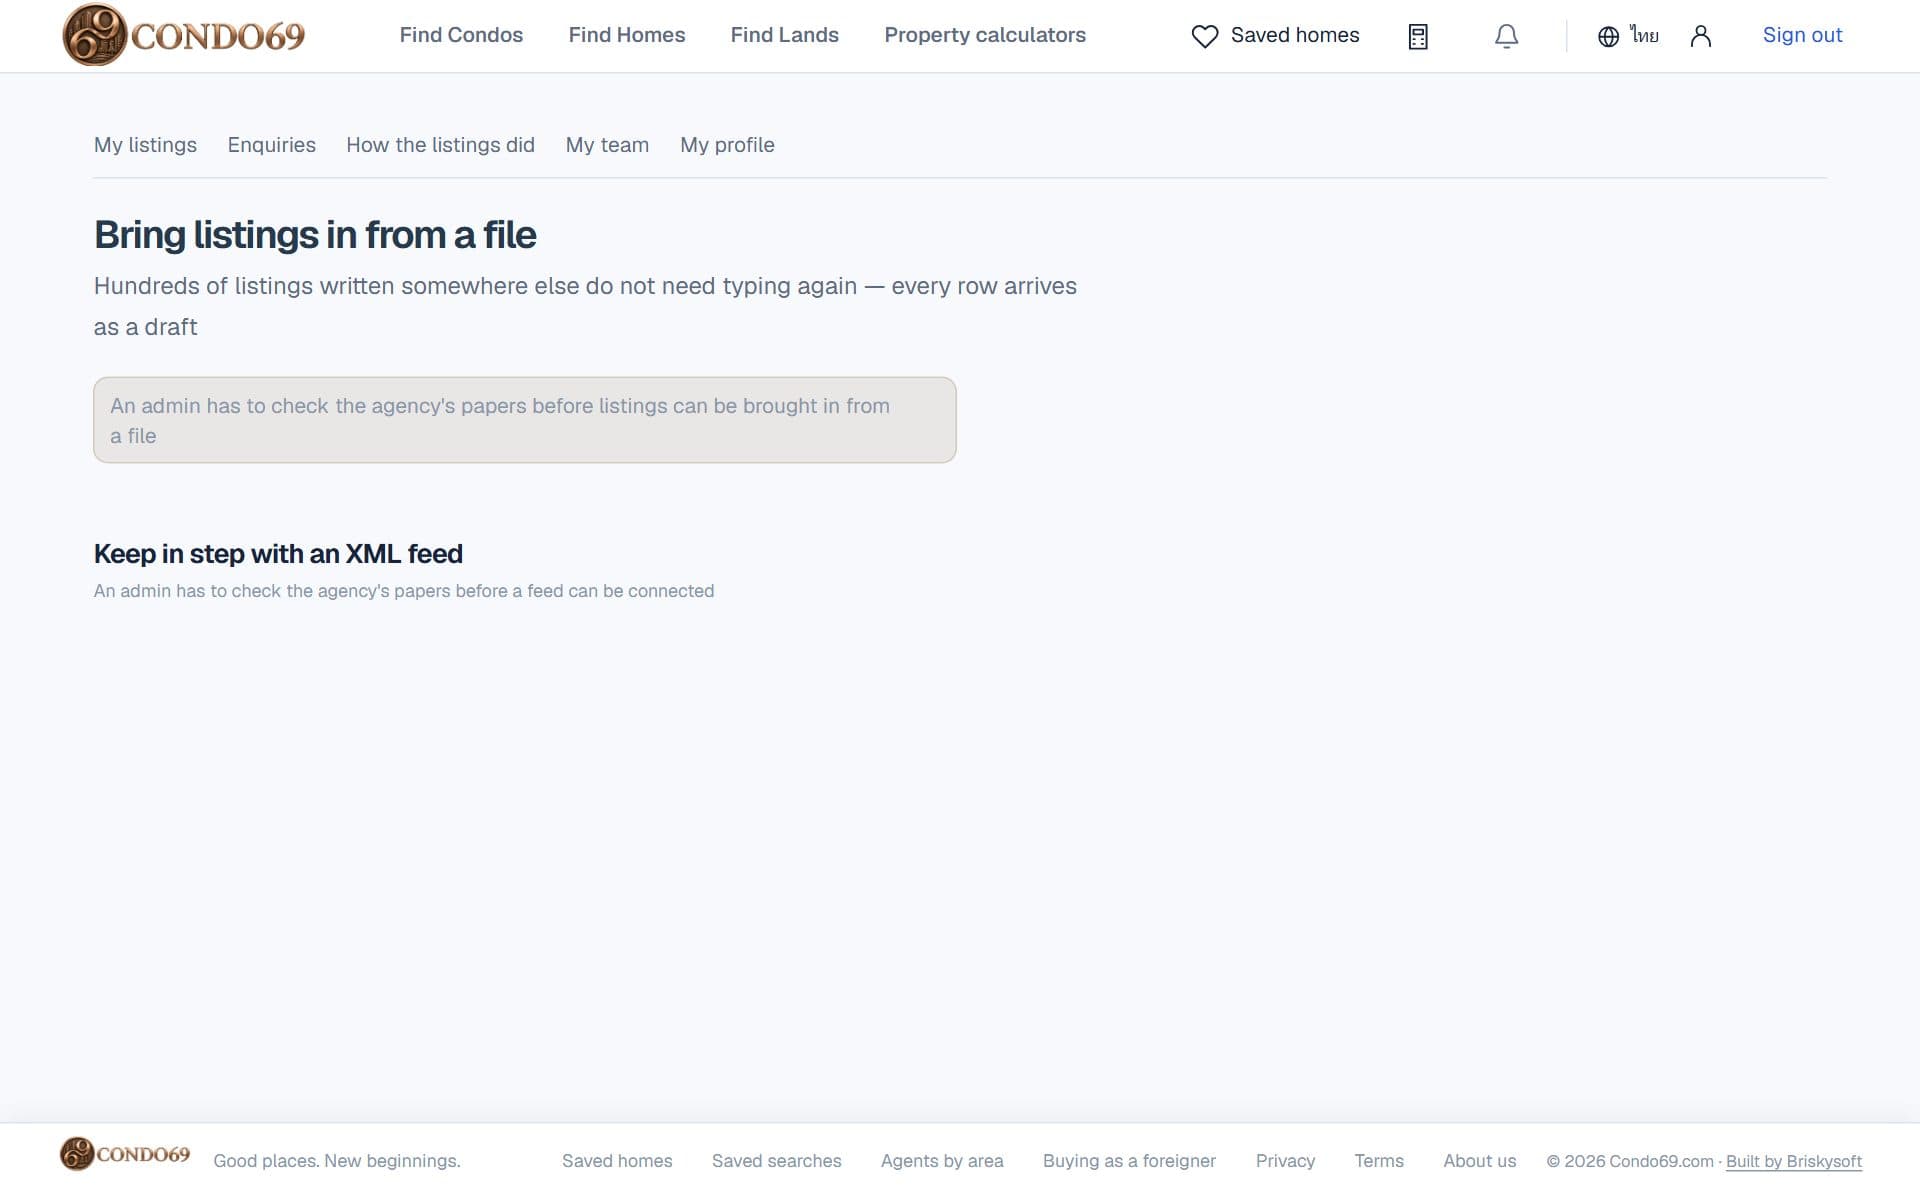The width and height of the screenshot is (1920, 1200).
Task: Go to the My team tab
Action: point(607,145)
